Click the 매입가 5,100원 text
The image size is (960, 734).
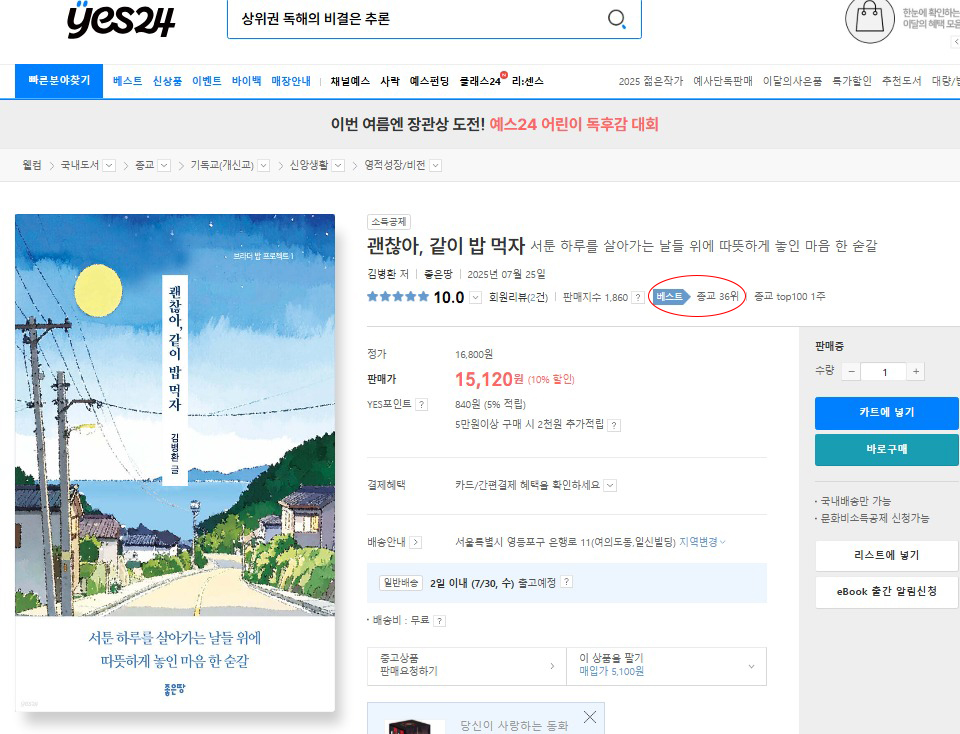click(612, 672)
